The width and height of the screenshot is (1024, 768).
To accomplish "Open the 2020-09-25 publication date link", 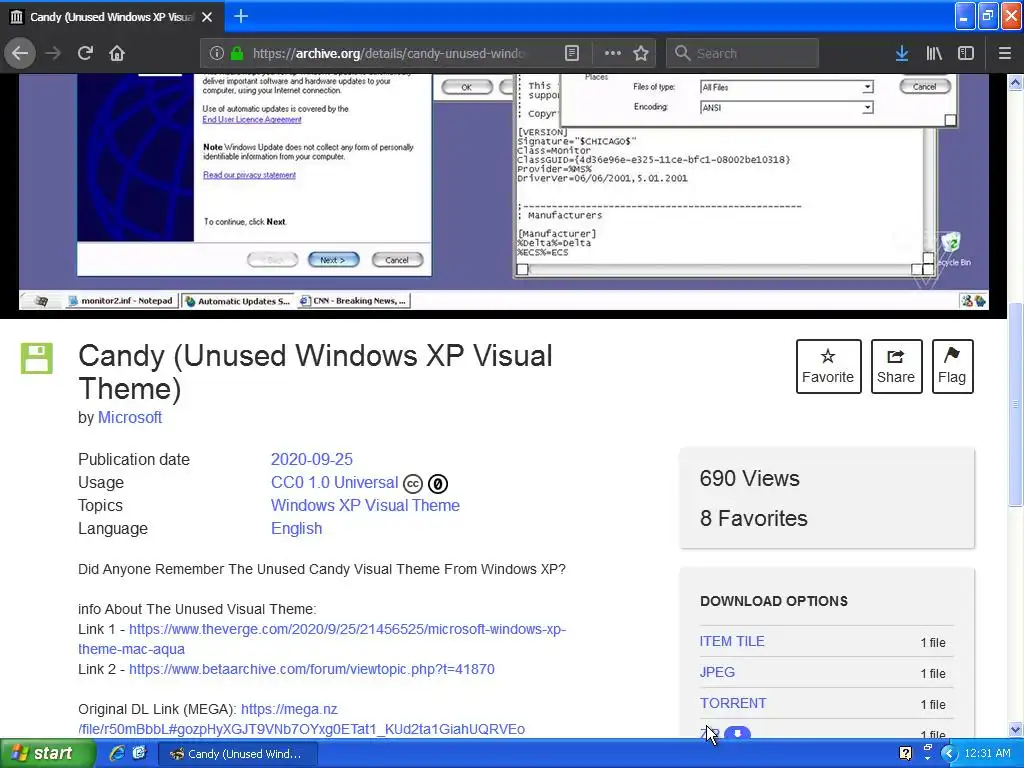I will (312, 459).
